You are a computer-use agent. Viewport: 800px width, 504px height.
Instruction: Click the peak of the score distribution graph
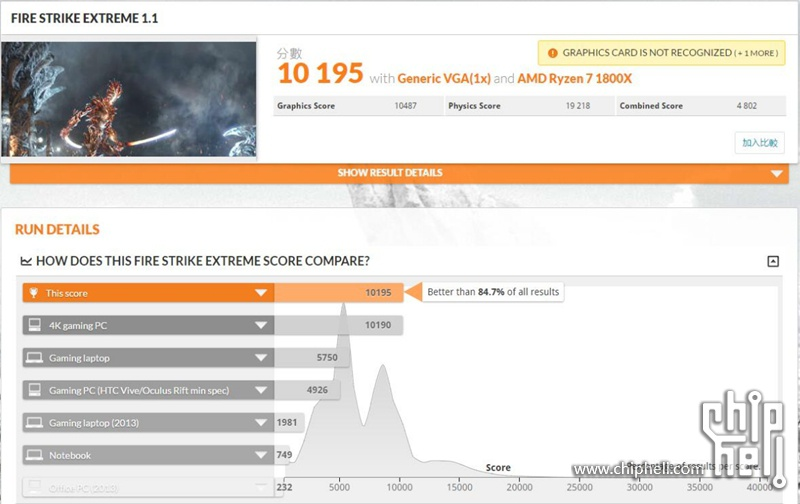[x=343, y=305]
